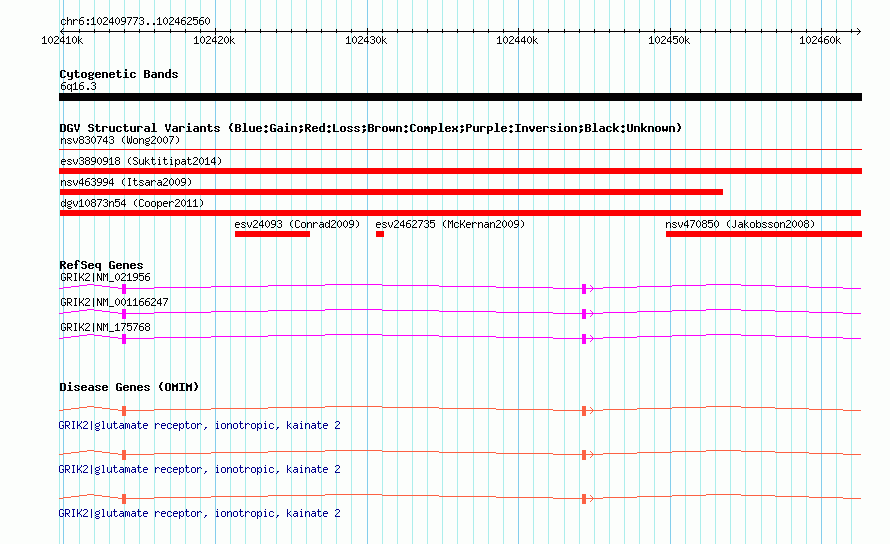Click the right exon on GRIK2|NM_001166247 track
The height and width of the screenshot is (544, 890).
[x=583, y=314]
